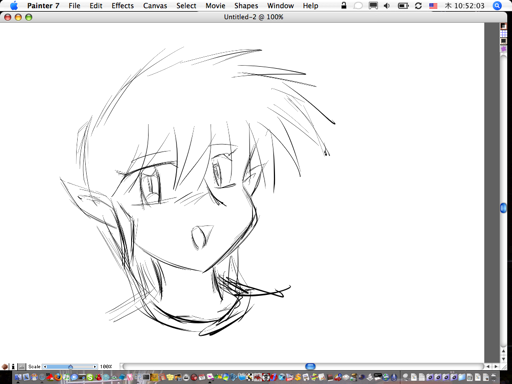This screenshot has width=512, height=384.
Task: Open the Effects menu
Action: tap(122, 6)
